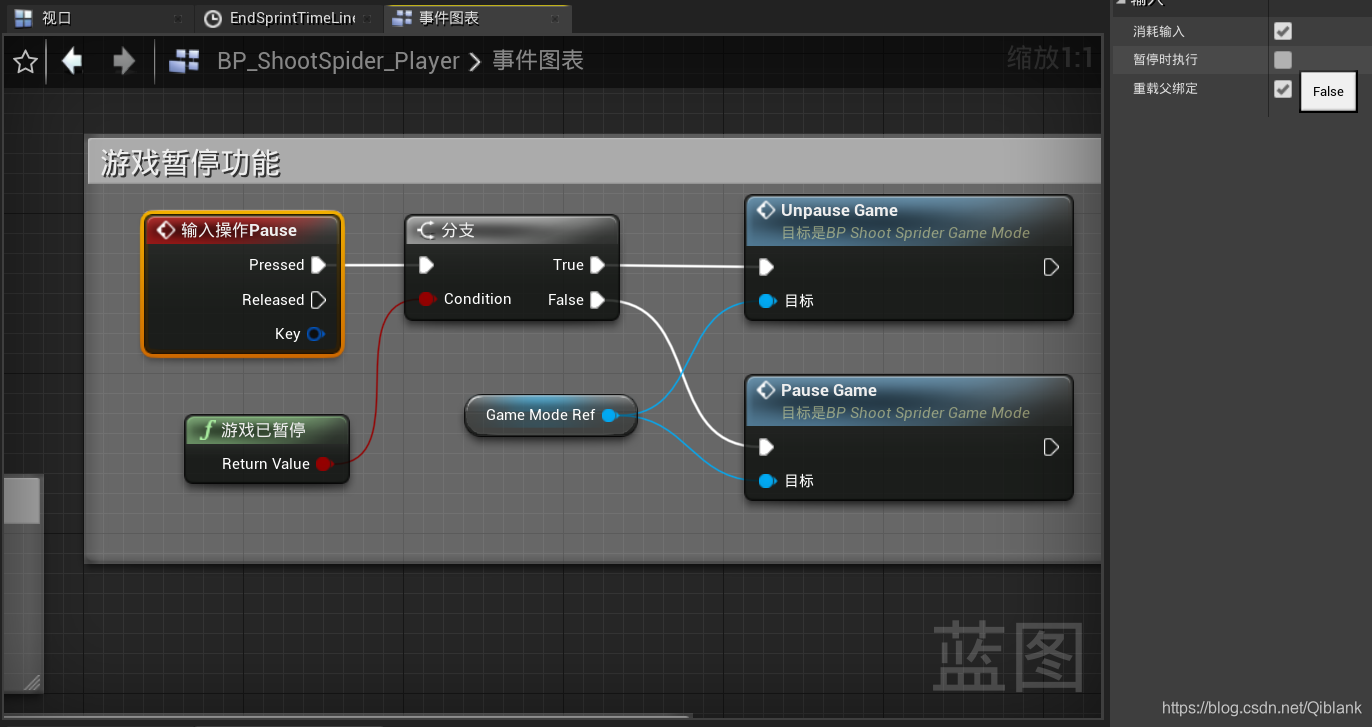Click the blueprint grid icon in breadcrumb

[184, 61]
